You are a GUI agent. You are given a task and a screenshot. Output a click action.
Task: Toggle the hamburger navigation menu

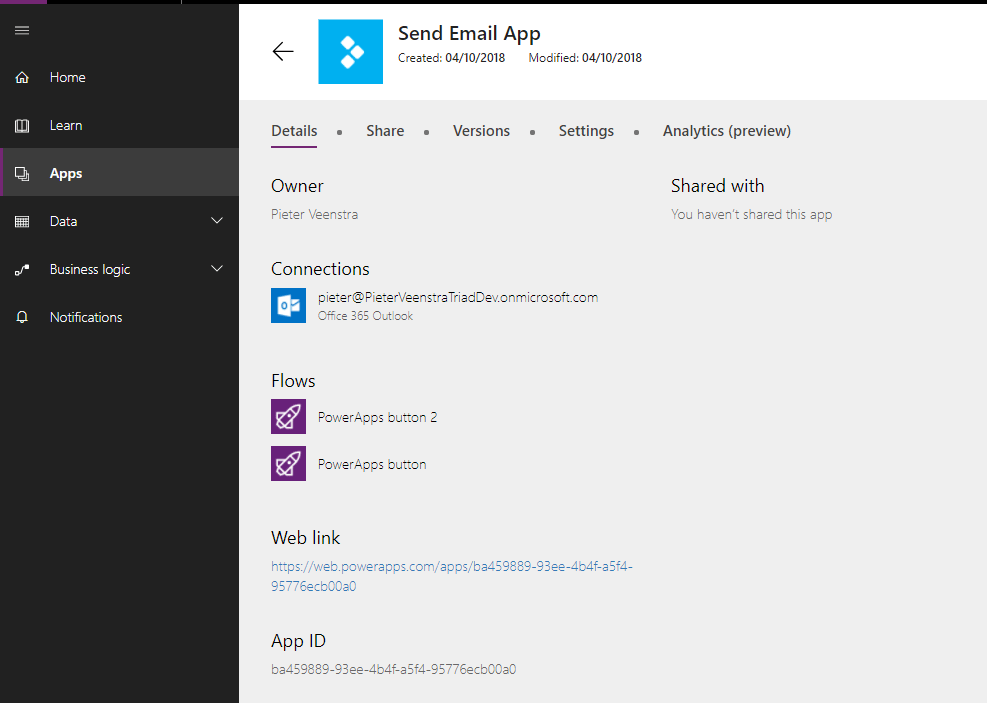coord(22,30)
